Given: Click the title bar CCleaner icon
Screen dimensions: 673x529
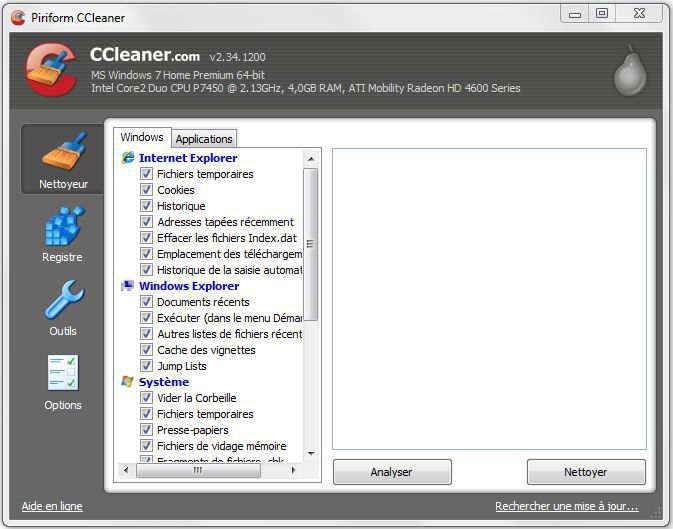Looking at the screenshot, I should pos(18,18).
